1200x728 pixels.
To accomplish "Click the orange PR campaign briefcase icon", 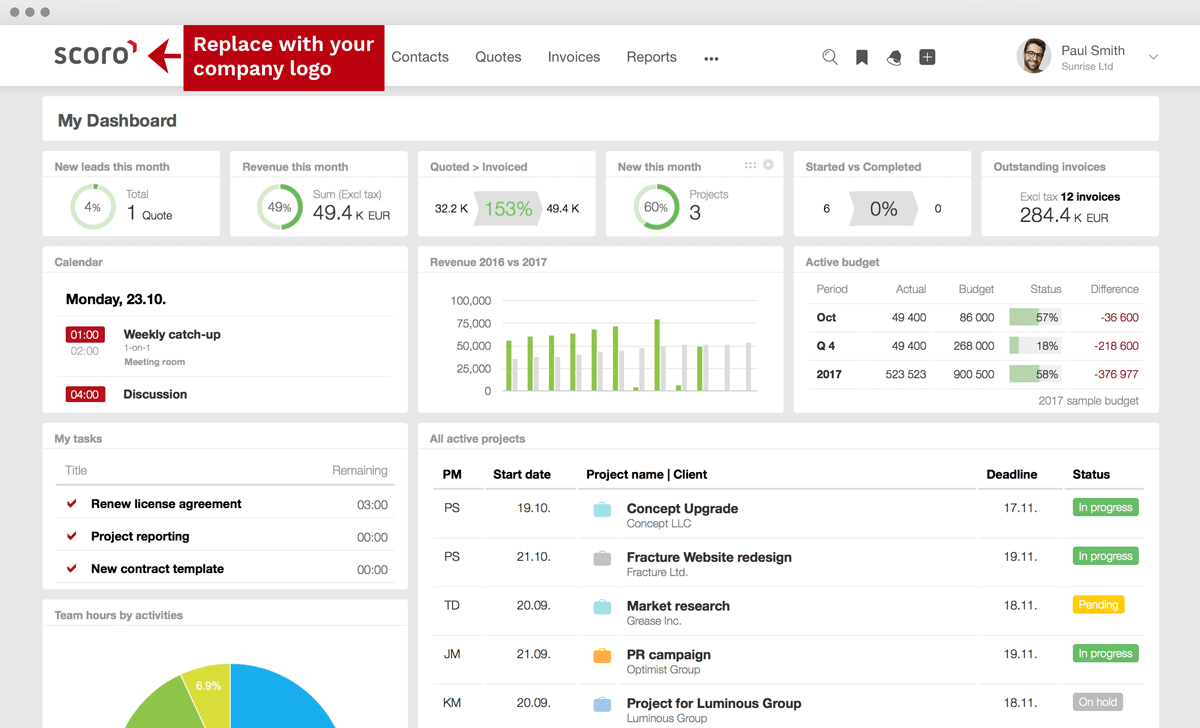I will (602, 656).
